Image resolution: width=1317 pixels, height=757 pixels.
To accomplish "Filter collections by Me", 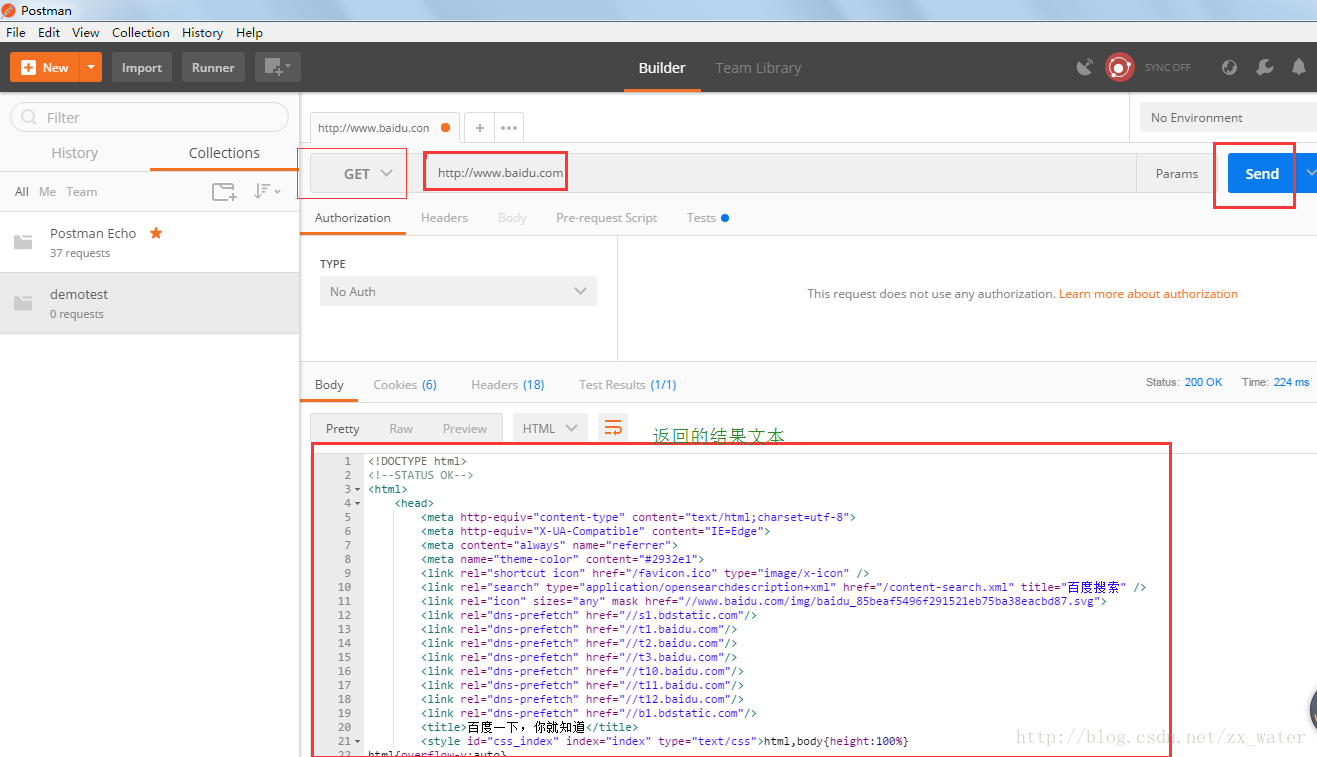I will pyautogui.click(x=47, y=191).
